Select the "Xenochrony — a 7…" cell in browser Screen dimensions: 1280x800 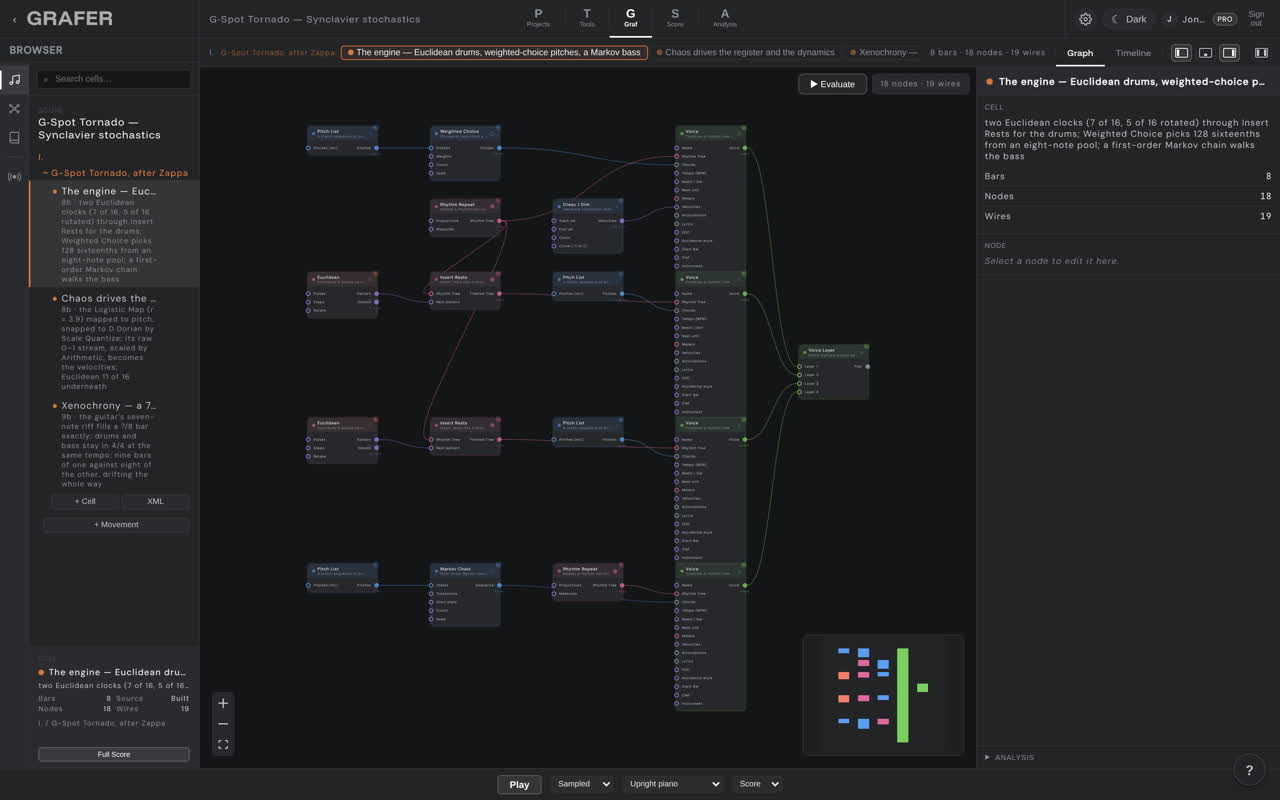pos(115,444)
